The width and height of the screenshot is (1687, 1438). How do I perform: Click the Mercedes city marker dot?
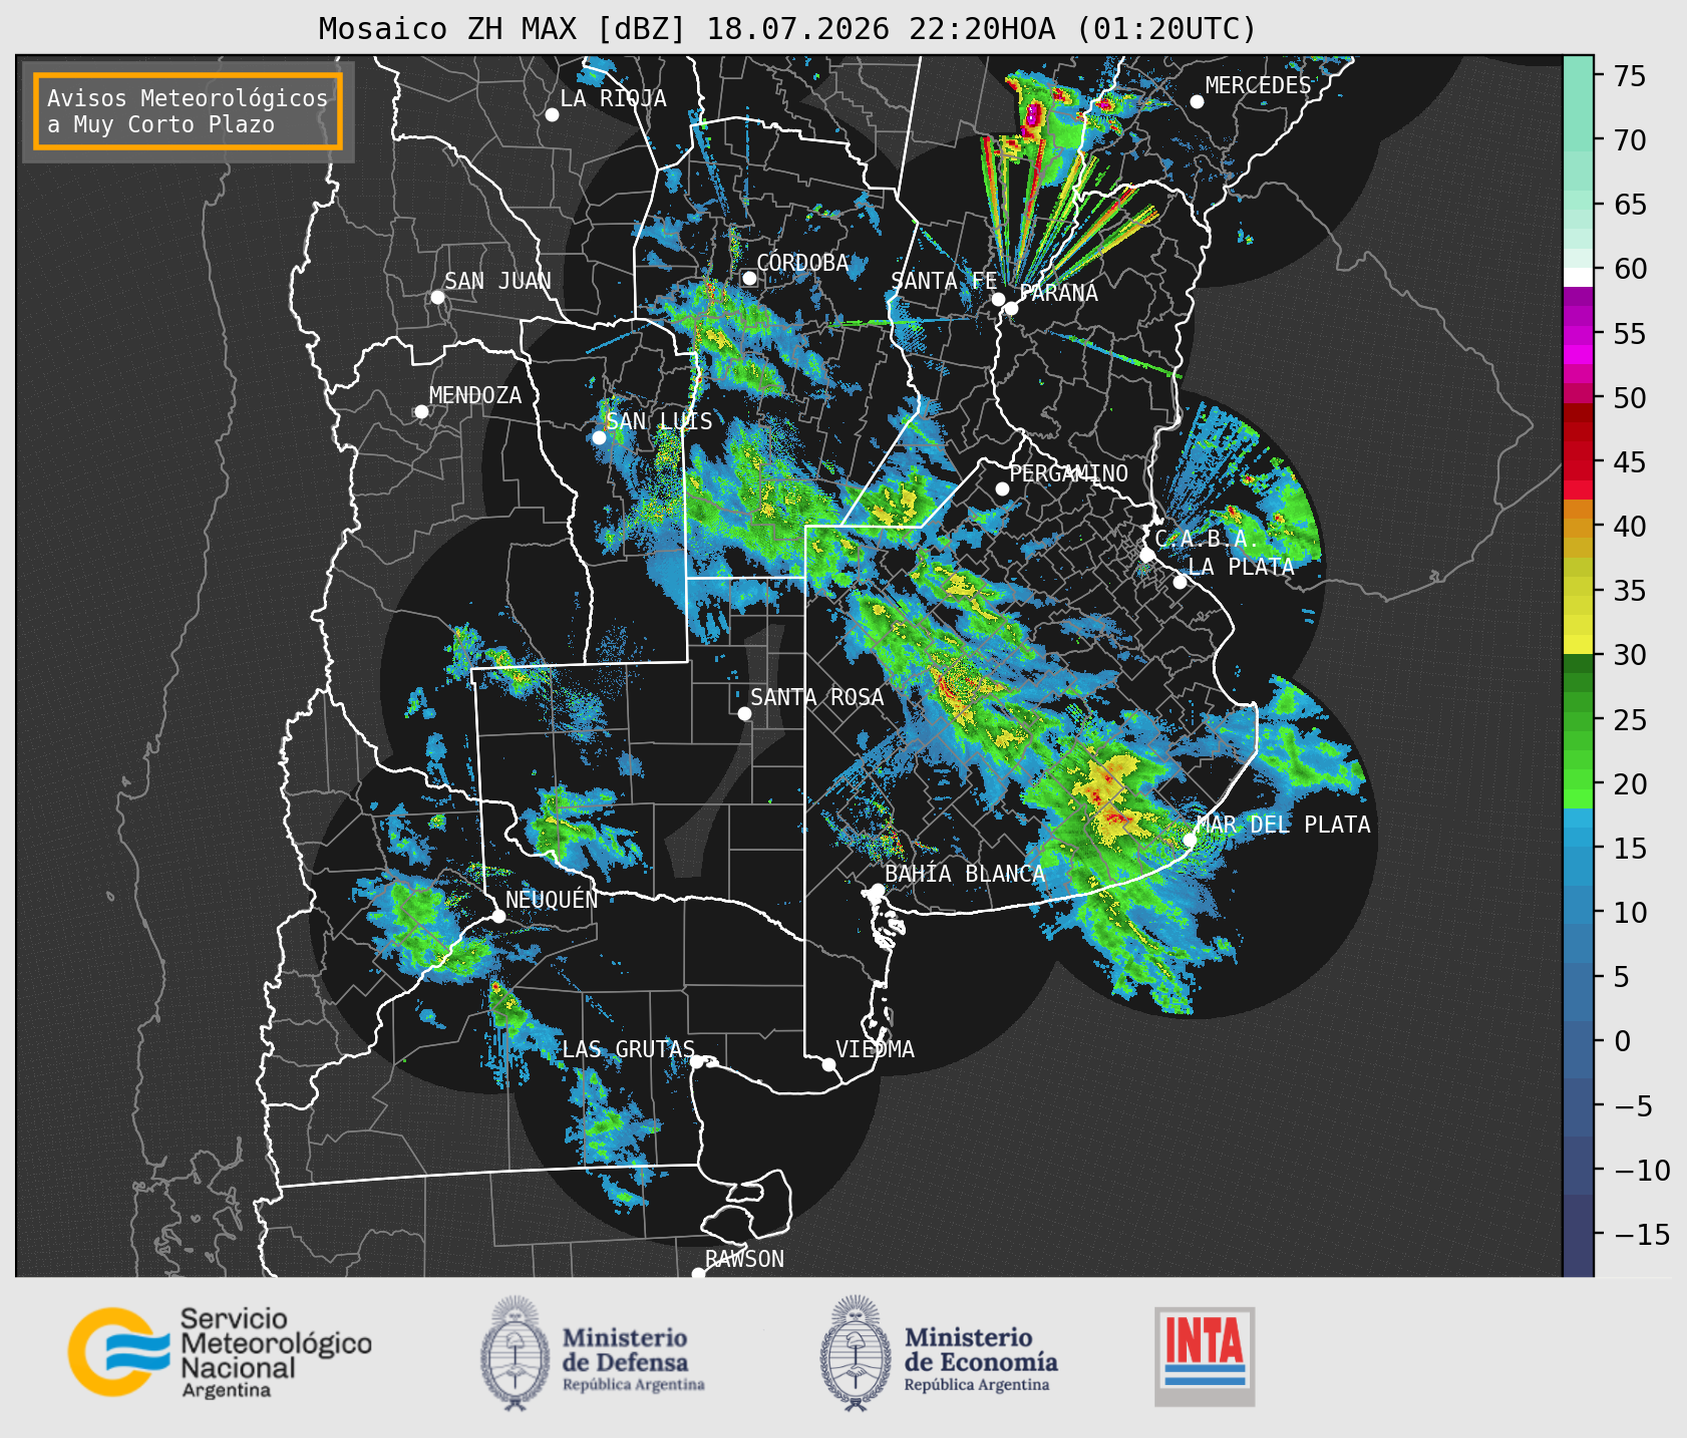point(1197,102)
